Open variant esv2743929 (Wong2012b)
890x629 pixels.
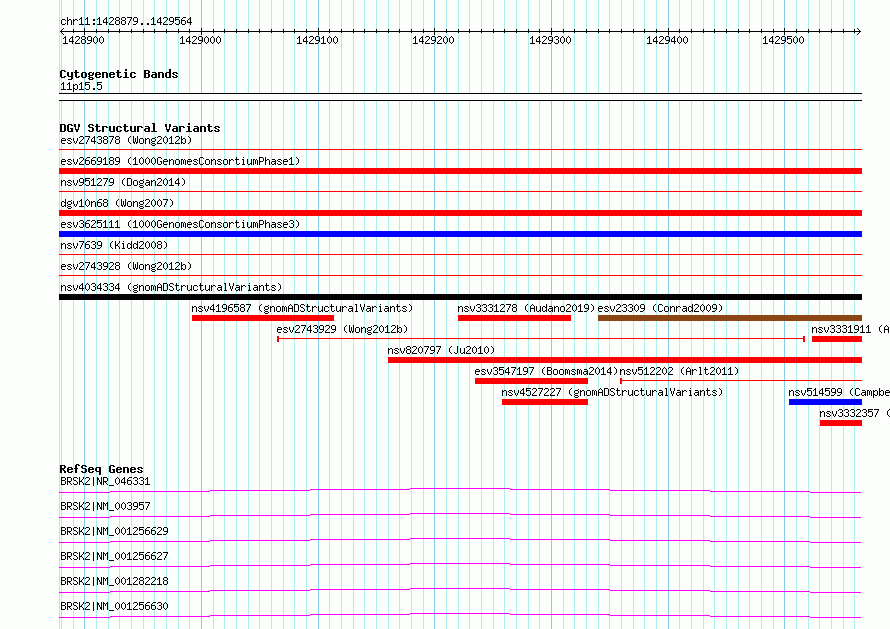pos(342,329)
